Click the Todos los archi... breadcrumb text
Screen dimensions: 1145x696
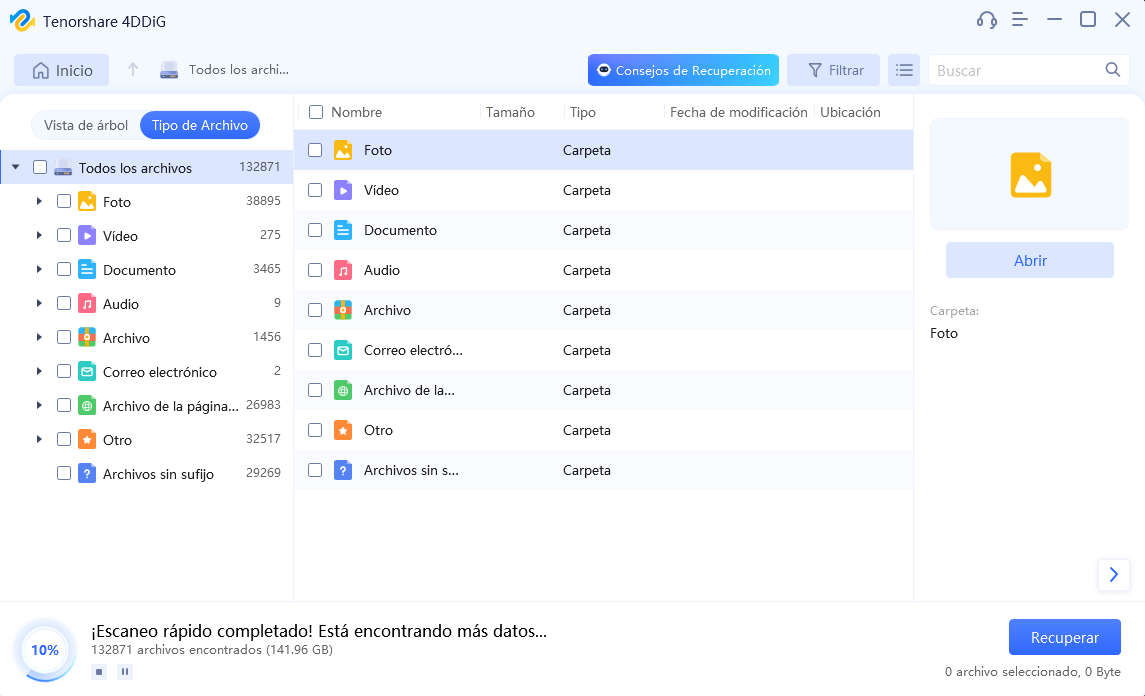click(239, 69)
